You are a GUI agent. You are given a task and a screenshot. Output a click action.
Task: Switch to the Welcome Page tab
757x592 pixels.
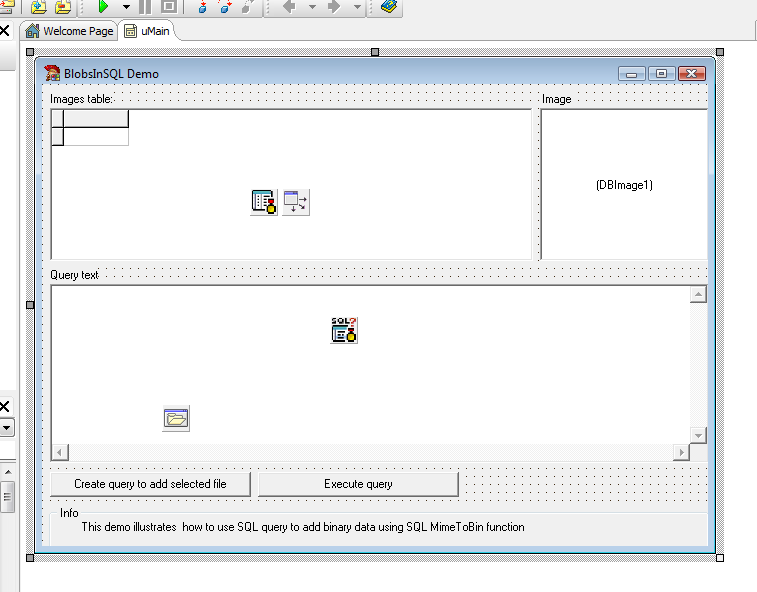69,31
